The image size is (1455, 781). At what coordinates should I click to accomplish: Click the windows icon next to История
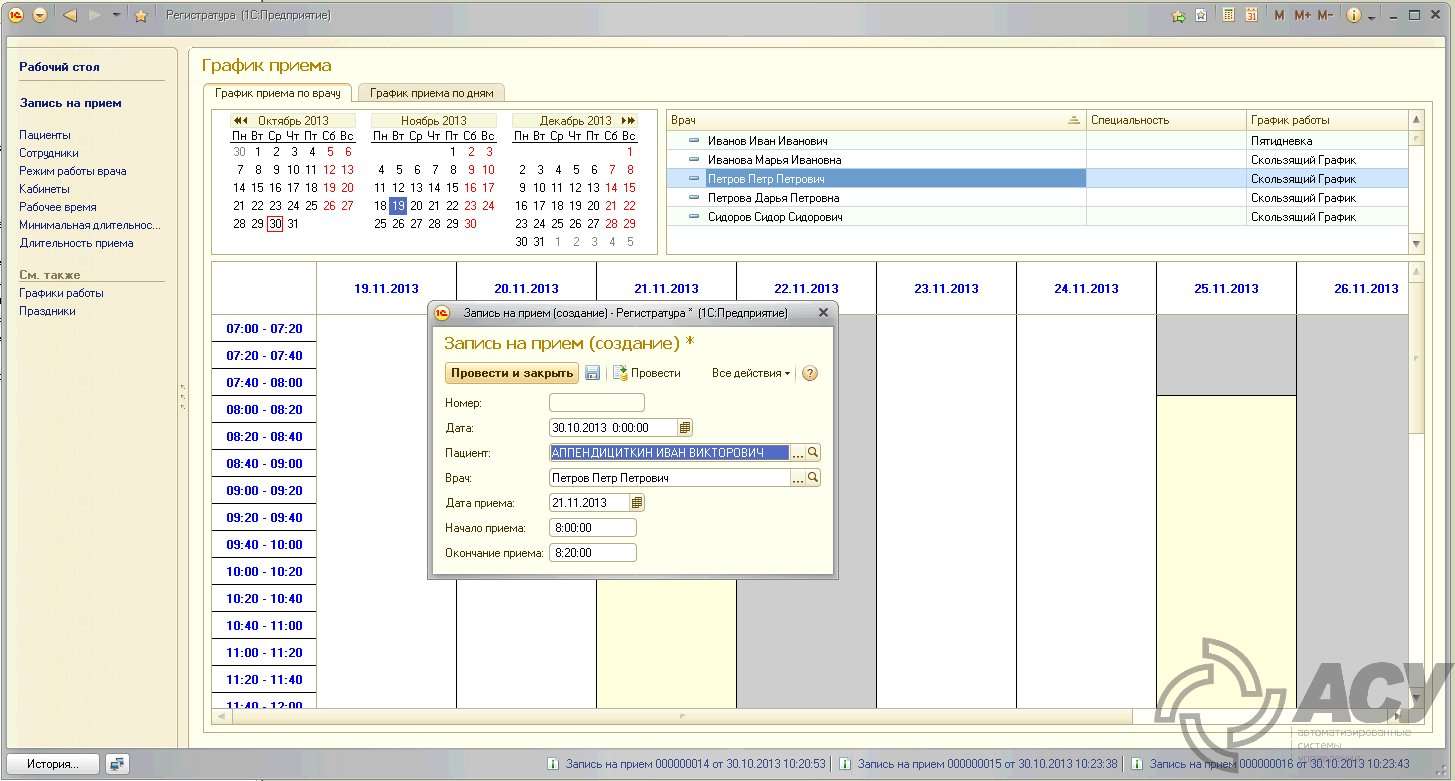click(x=118, y=764)
